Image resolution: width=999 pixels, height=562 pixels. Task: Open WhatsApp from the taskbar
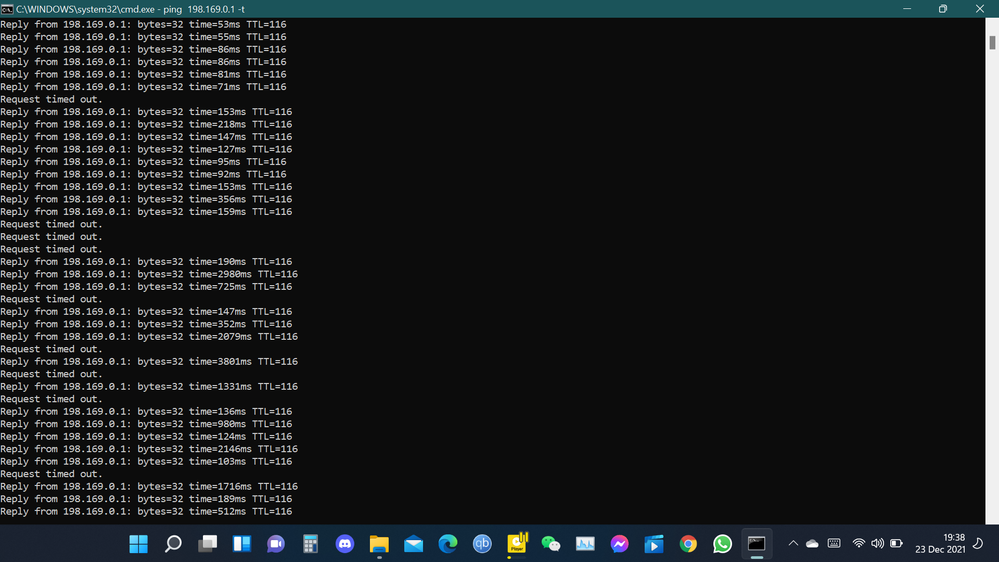tap(723, 544)
